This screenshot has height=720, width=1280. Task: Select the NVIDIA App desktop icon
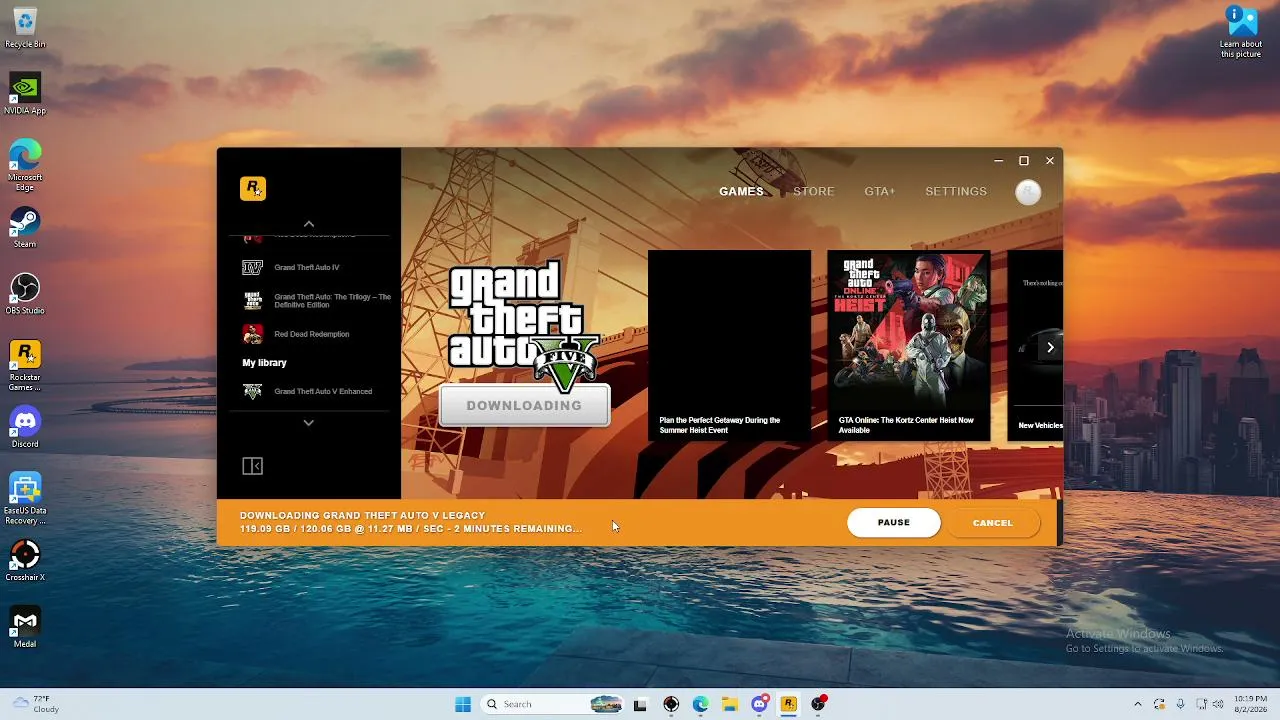point(25,95)
